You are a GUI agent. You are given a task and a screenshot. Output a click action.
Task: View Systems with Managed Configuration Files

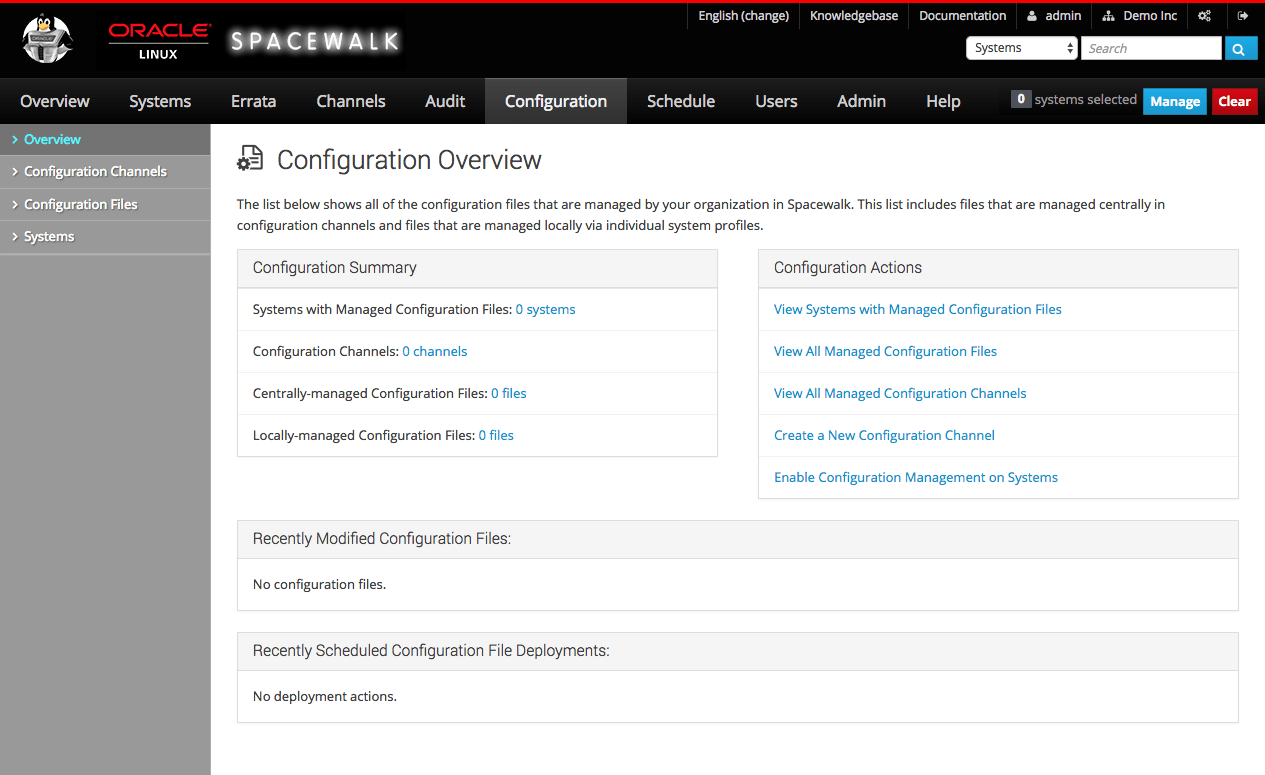[x=918, y=309]
